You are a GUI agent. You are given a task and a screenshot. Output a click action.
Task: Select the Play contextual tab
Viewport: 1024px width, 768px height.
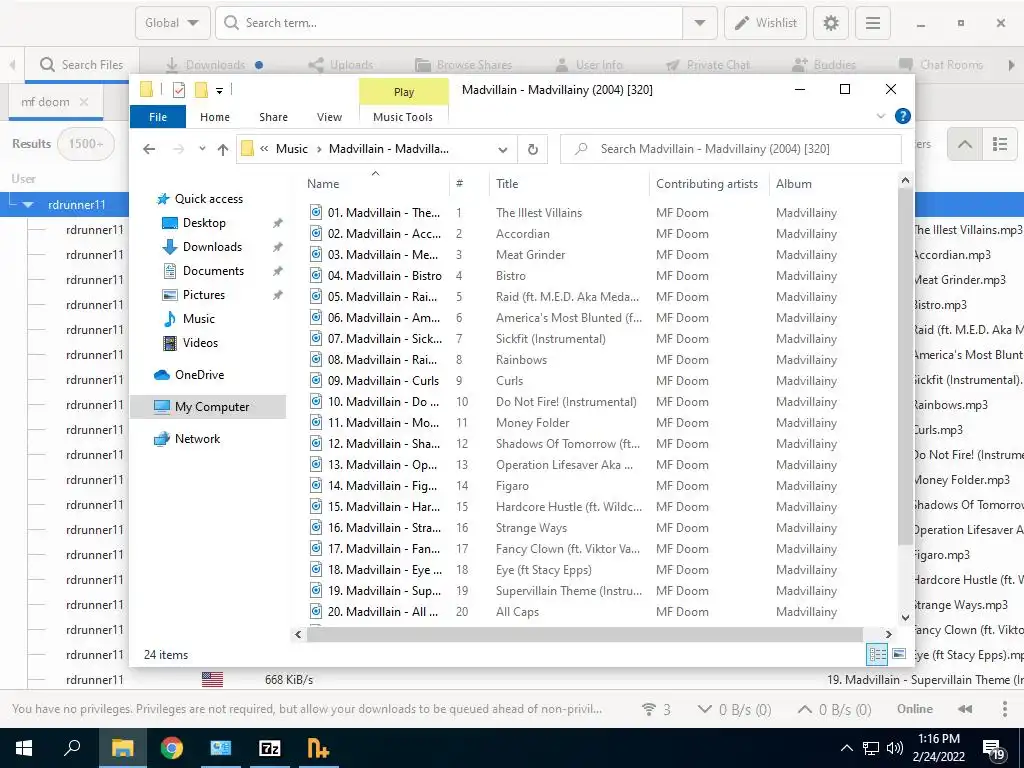point(404,92)
